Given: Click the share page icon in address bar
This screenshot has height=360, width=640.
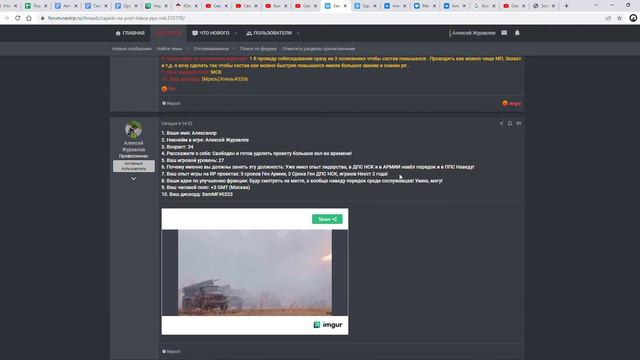Looking at the screenshot, I should point(608,18).
